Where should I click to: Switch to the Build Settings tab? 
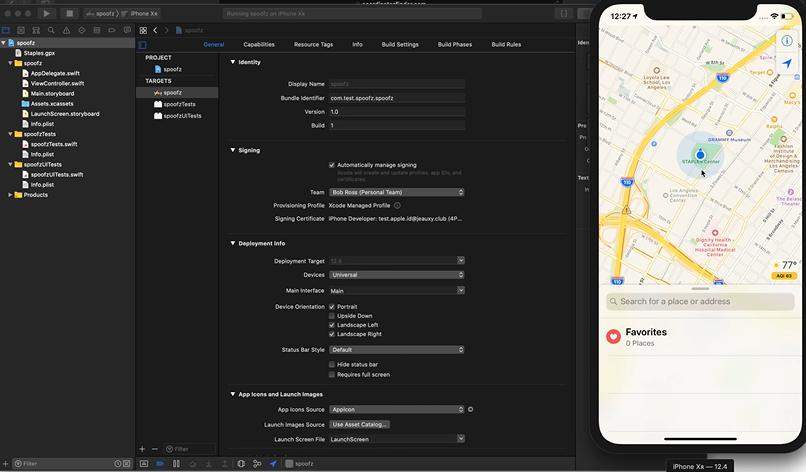pos(400,45)
